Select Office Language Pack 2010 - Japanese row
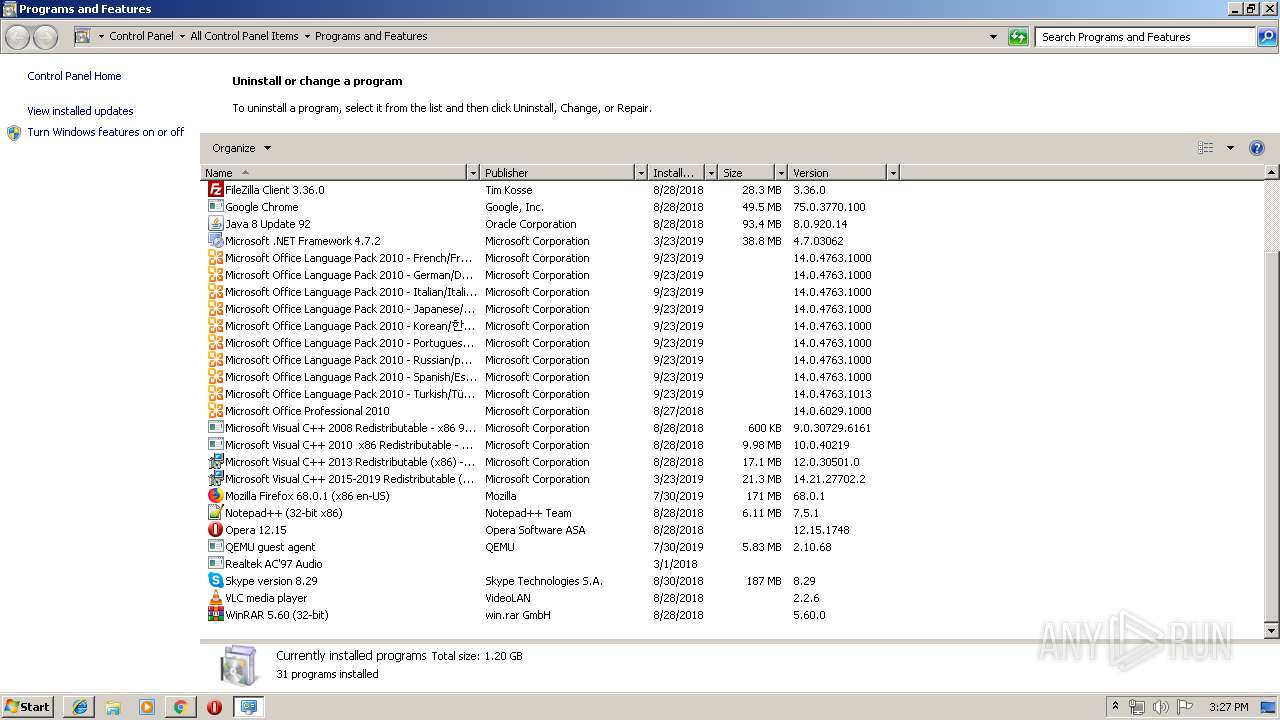Screen dimensions: 1280x720 point(540,308)
